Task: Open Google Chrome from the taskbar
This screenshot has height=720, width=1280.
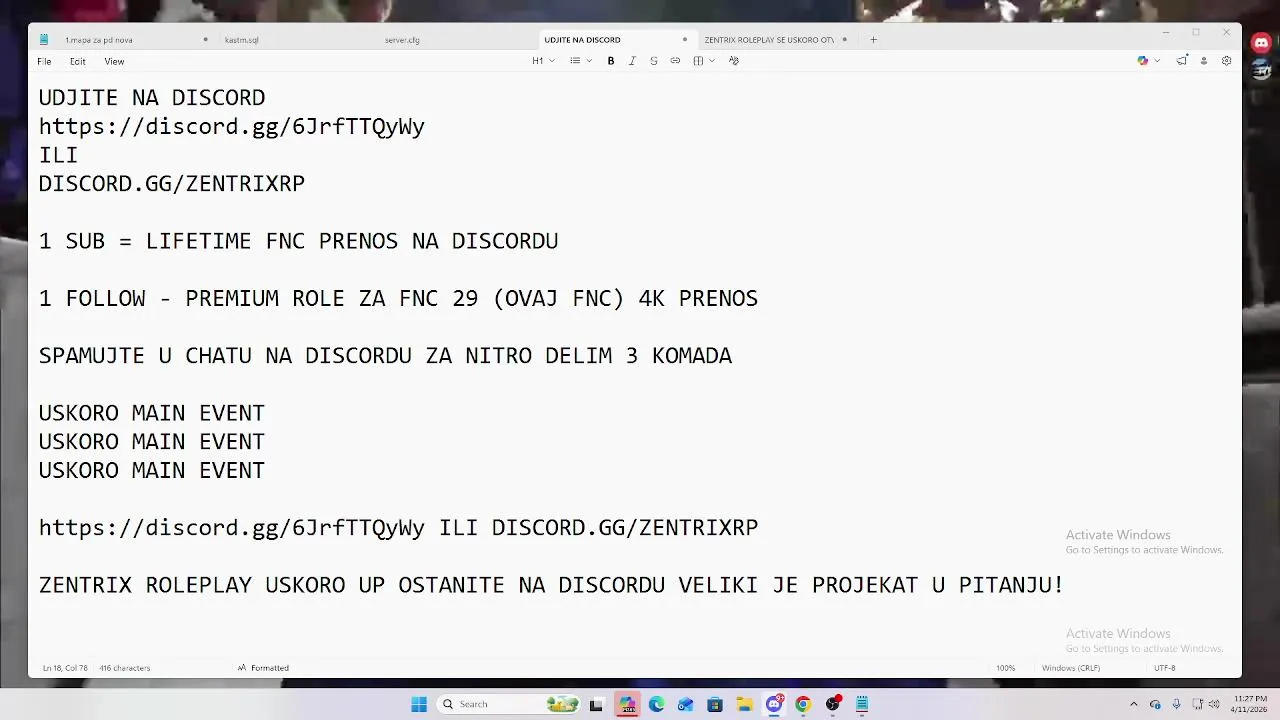Action: point(803,704)
